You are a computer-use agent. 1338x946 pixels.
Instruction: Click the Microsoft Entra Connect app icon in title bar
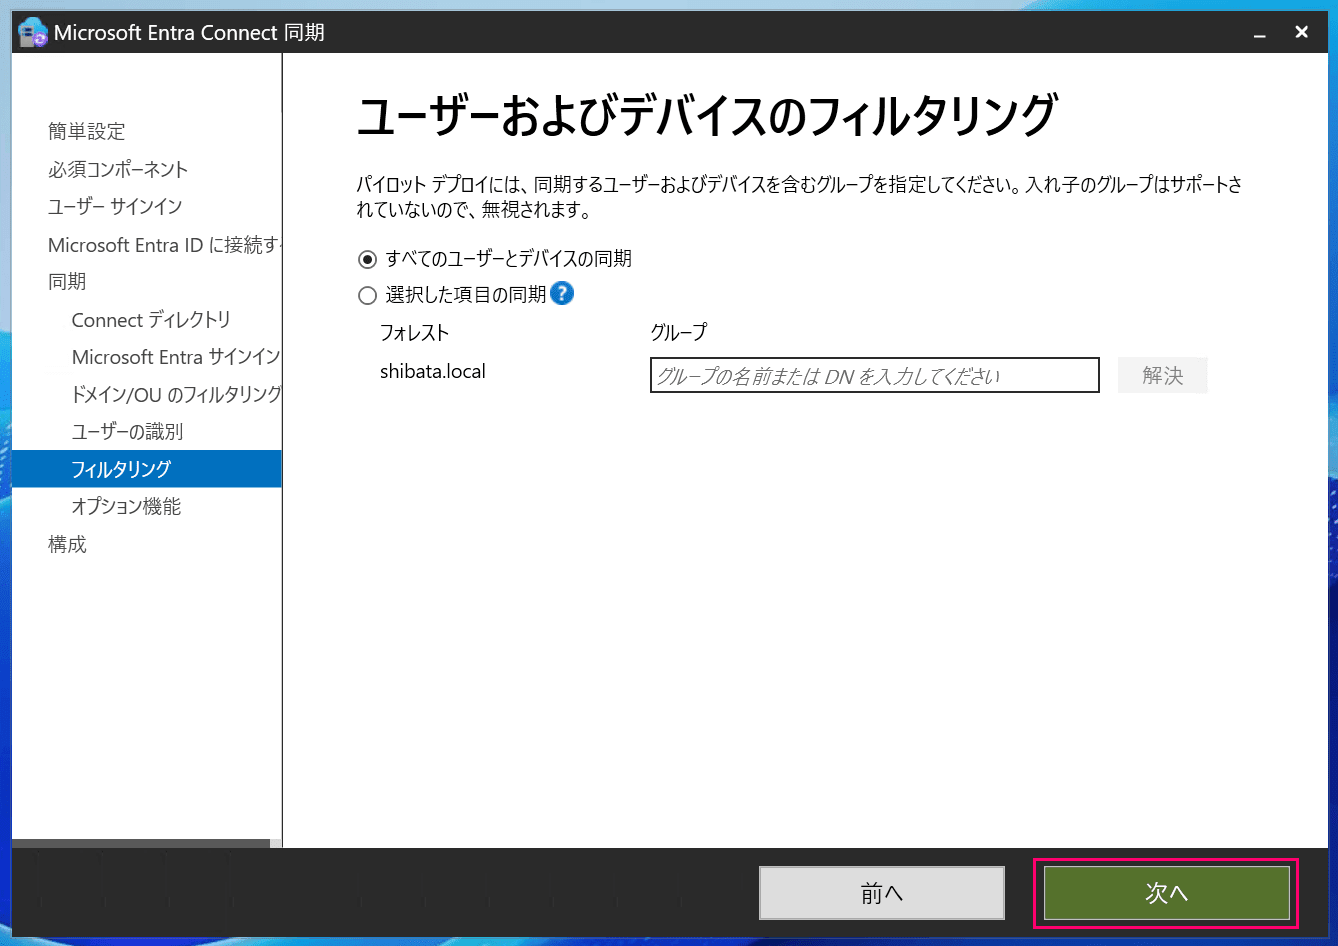click(33, 33)
